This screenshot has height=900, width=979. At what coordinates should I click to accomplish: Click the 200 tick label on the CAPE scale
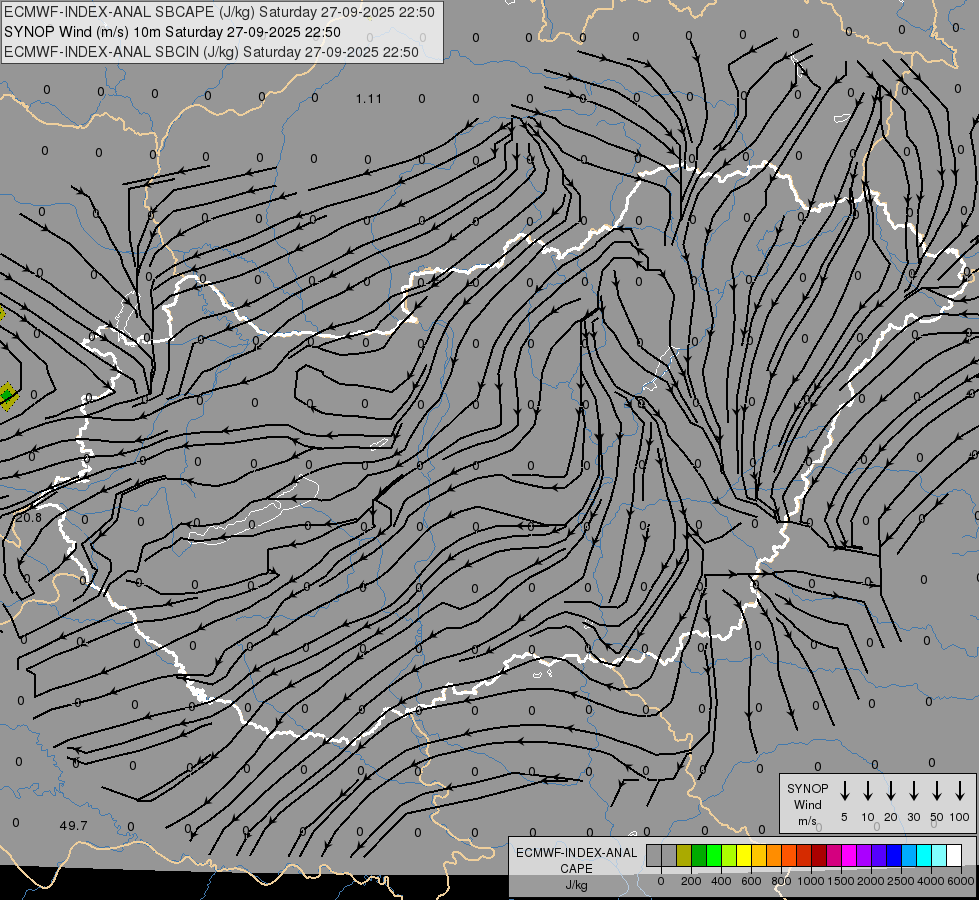click(x=691, y=881)
